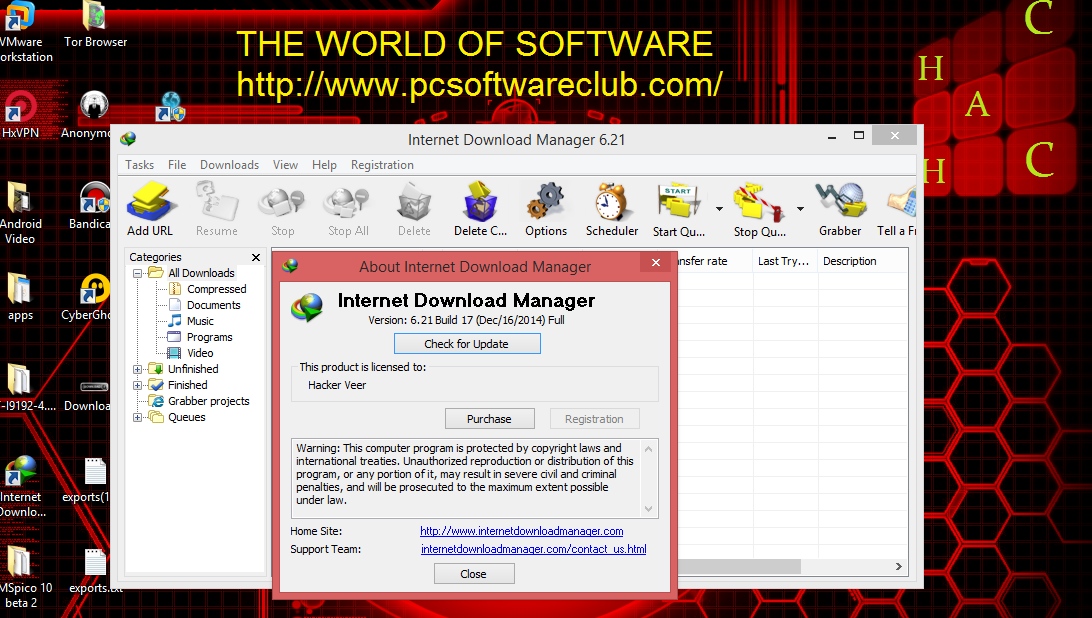This screenshot has height=618, width=1092.
Task: Click the Check for Update button
Action: click(x=467, y=343)
